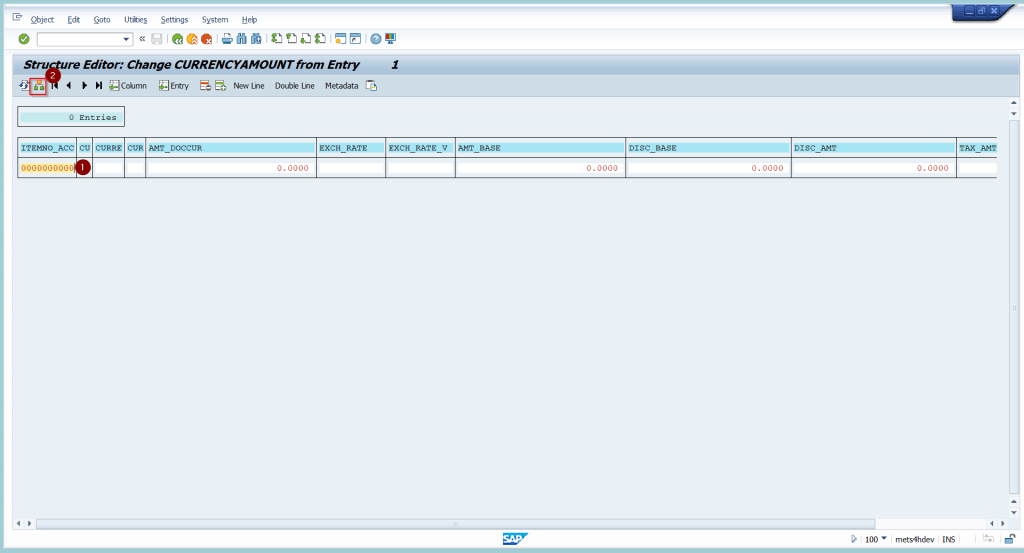Viewport: 1024px width, 553px height.
Task: Click the DISC_BASE column header
Action: pyautogui.click(x=708, y=148)
